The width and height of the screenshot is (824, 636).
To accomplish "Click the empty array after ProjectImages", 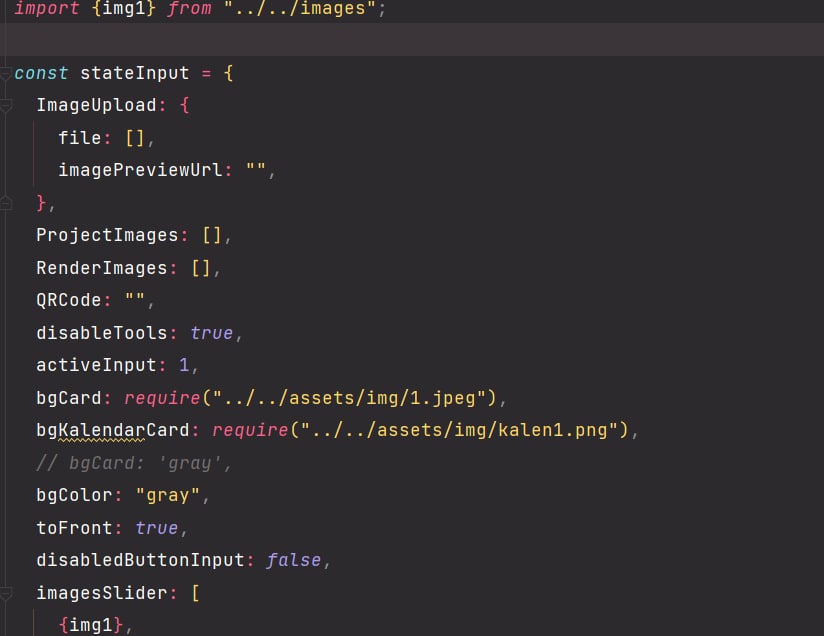I will (212, 235).
